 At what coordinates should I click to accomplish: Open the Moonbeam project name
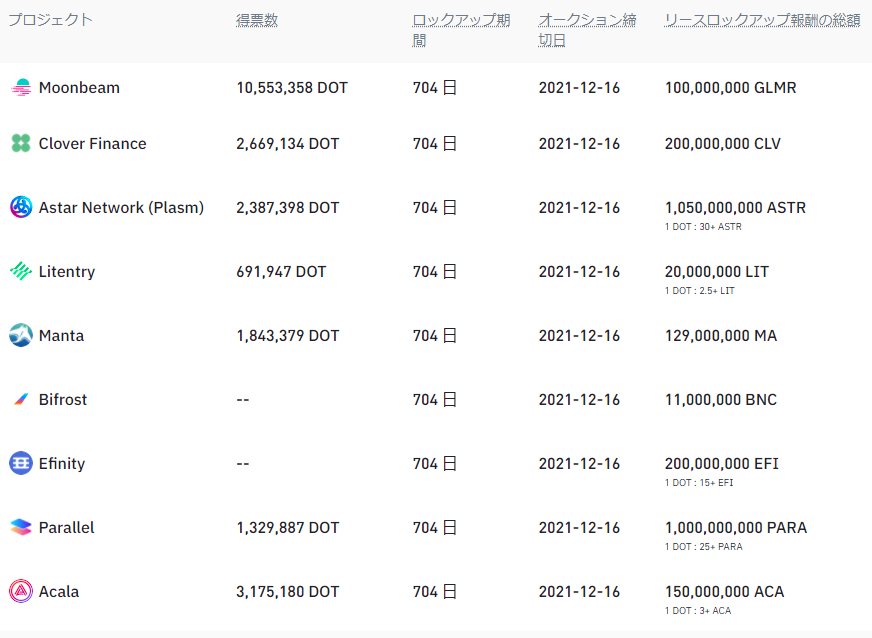click(x=80, y=88)
